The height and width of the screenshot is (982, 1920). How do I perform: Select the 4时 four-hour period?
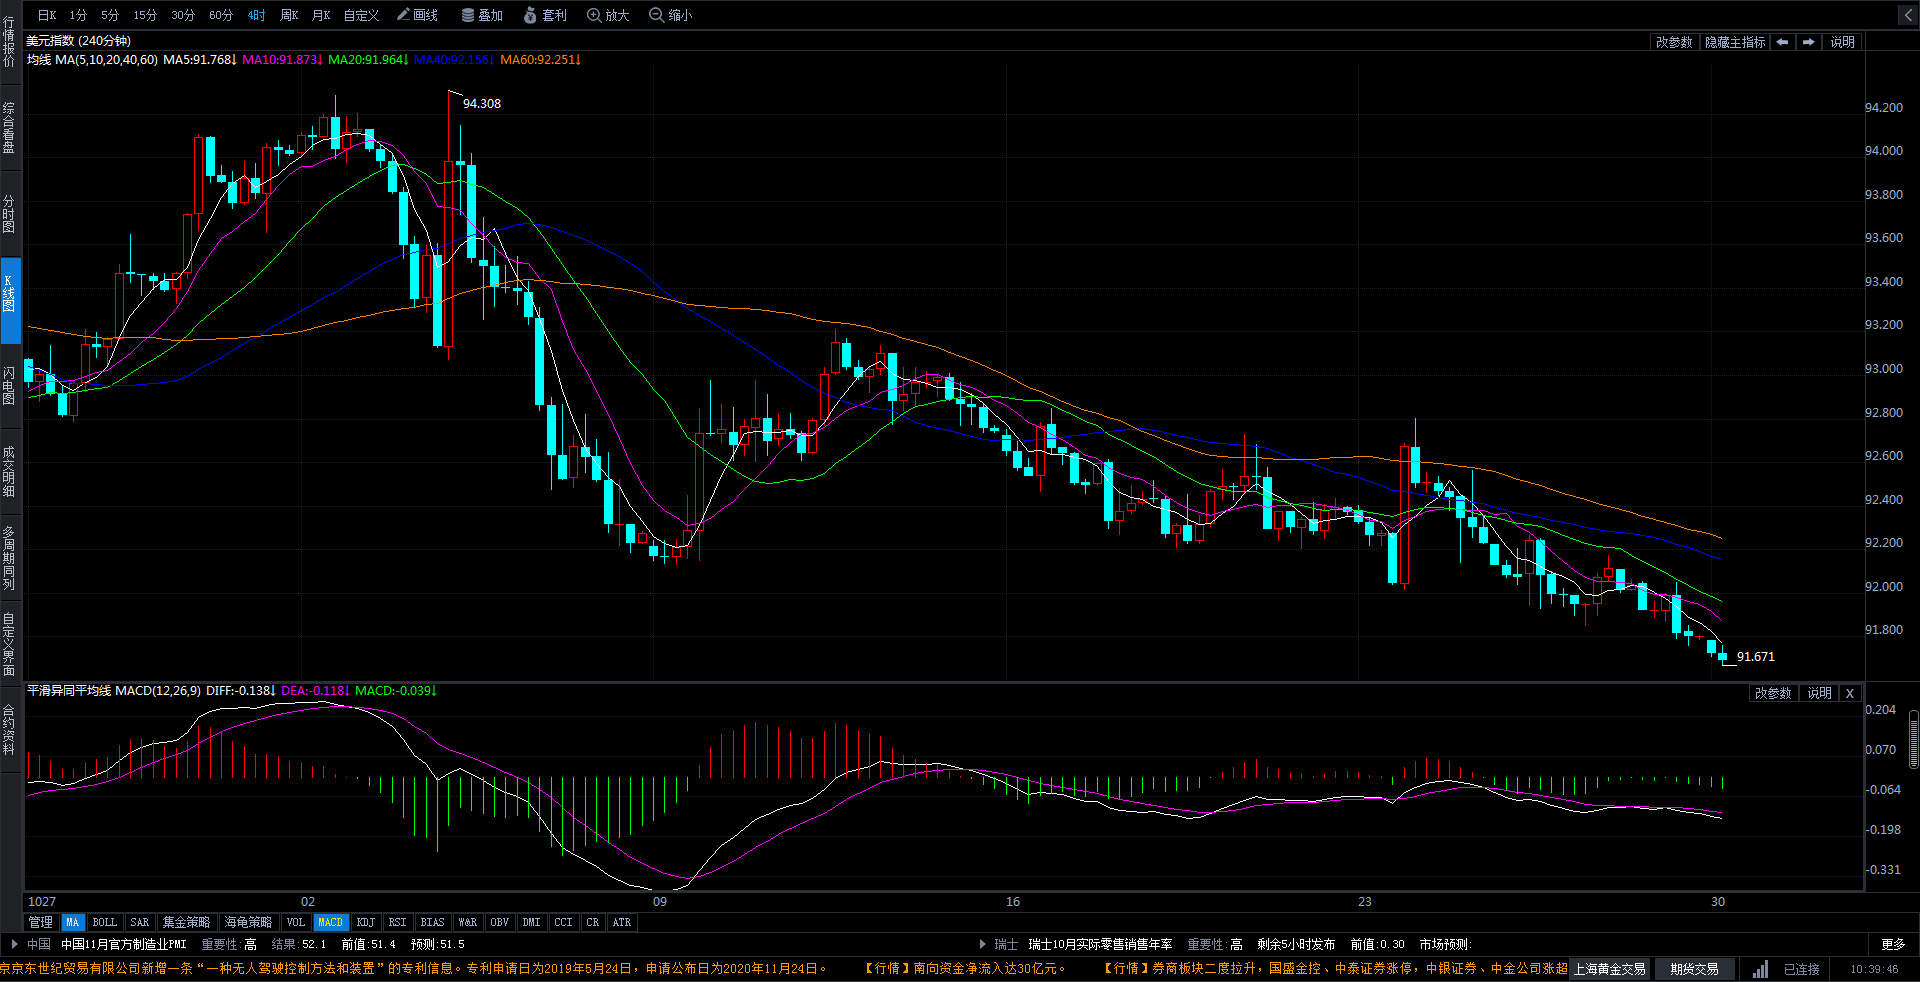tap(257, 15)
